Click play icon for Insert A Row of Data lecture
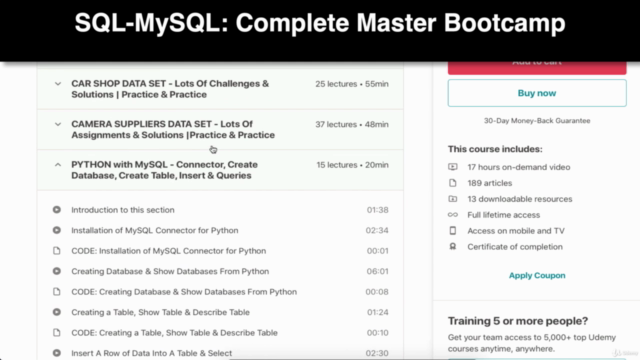 coord(57,353)
